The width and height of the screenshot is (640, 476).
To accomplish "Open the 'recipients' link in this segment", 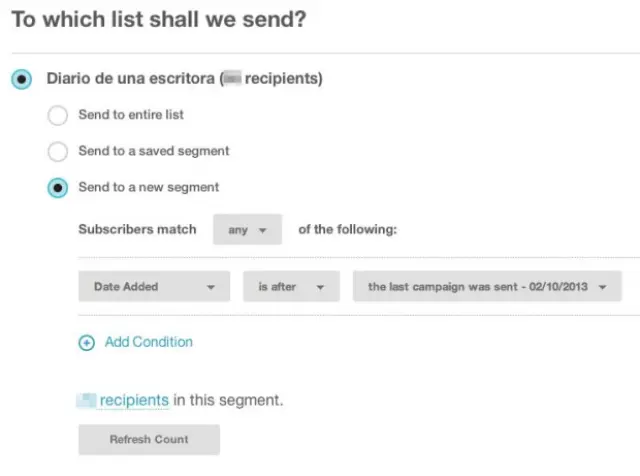I will 134,400.
